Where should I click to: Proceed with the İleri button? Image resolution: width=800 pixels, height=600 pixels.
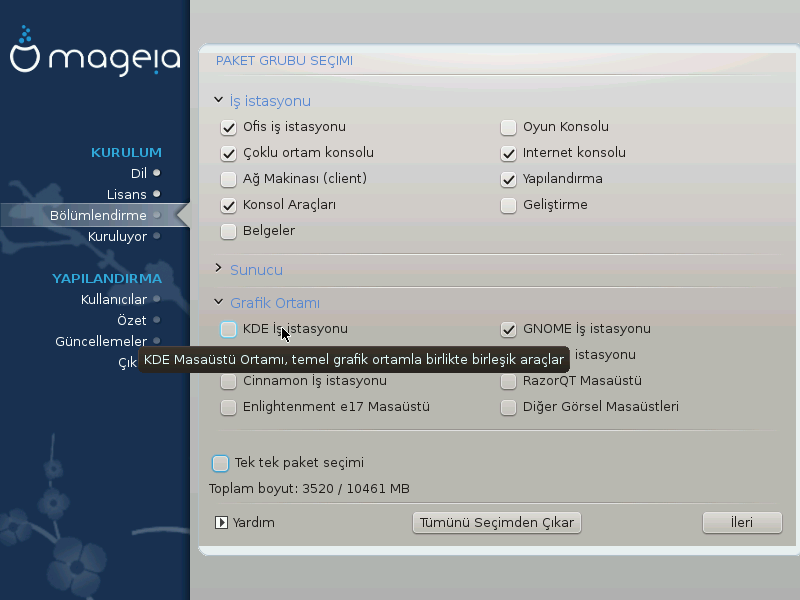pyautogui.click(x=742, y=522)
